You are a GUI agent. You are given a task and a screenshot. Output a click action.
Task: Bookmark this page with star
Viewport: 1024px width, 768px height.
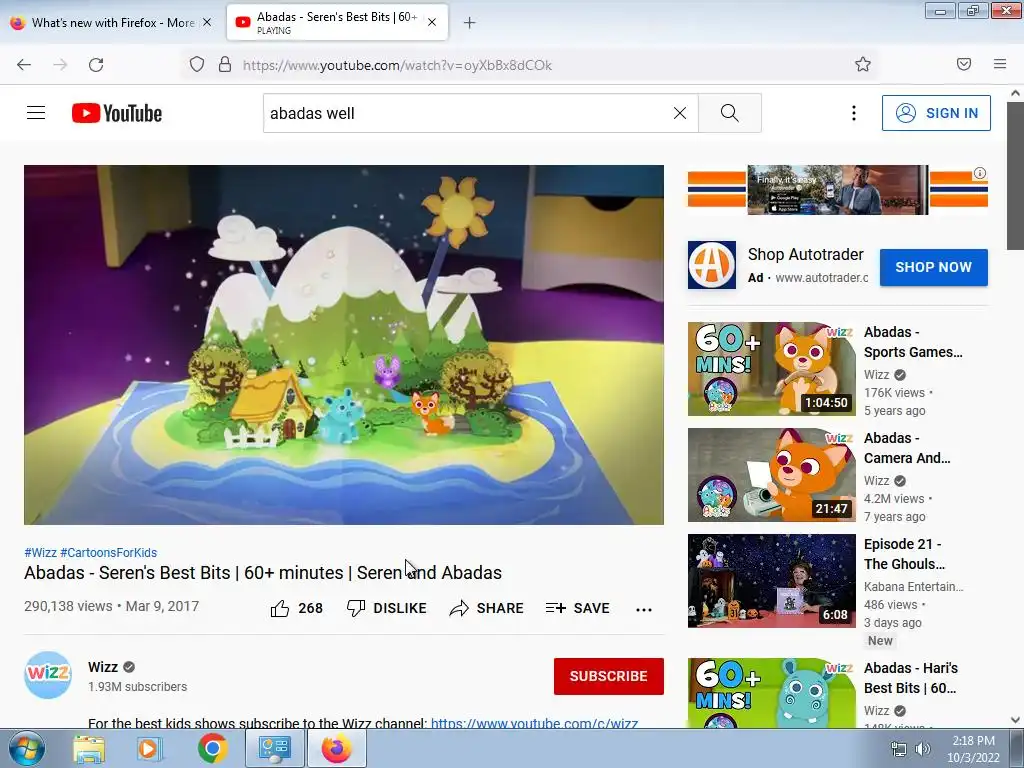[x=863, y=64]
